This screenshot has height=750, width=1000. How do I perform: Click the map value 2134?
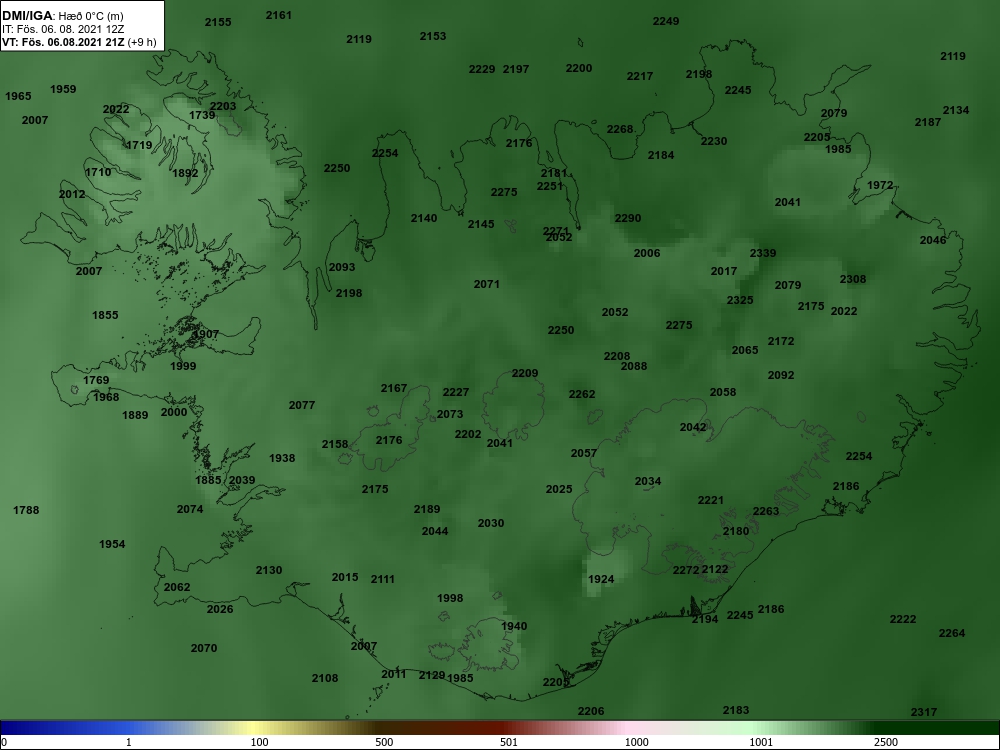click(x=956, y=110)
